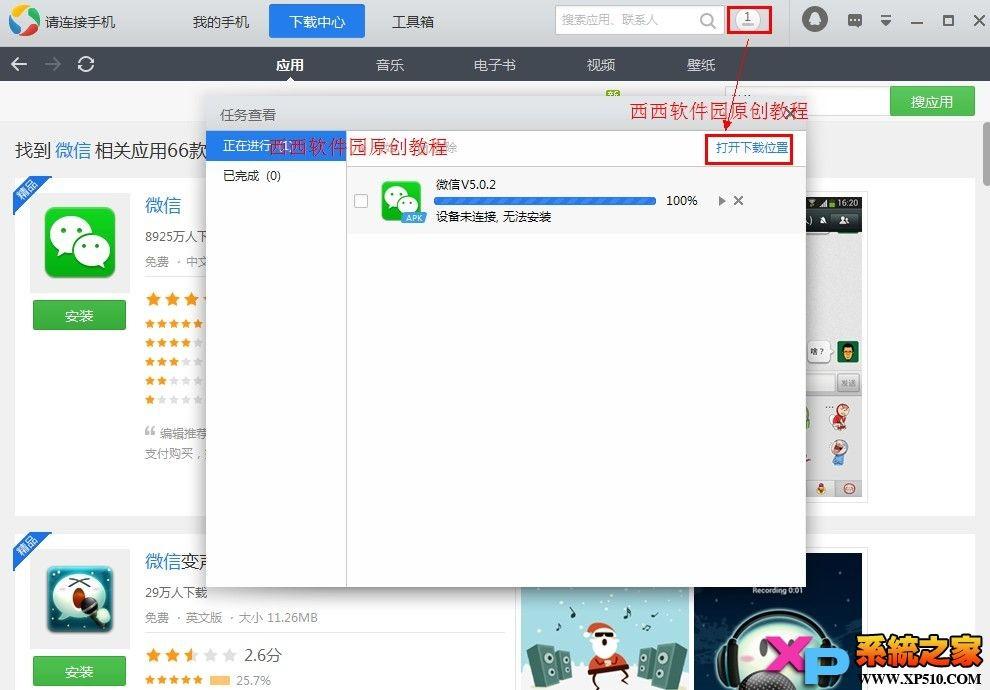Click the 搜应用 button

[x=932, y=102]
